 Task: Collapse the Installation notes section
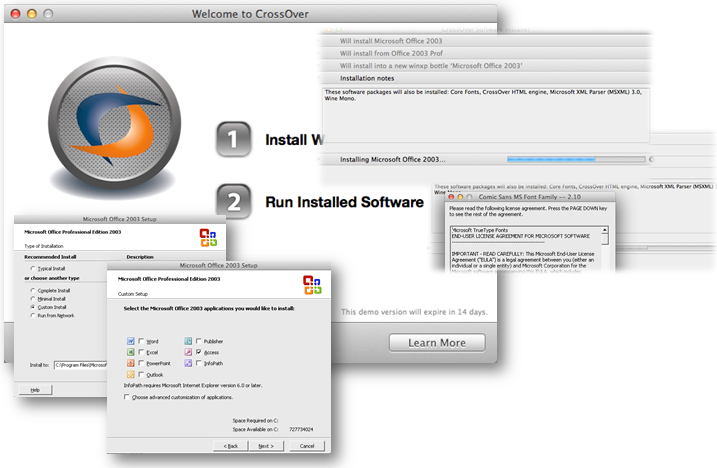(x=485, y=78)
